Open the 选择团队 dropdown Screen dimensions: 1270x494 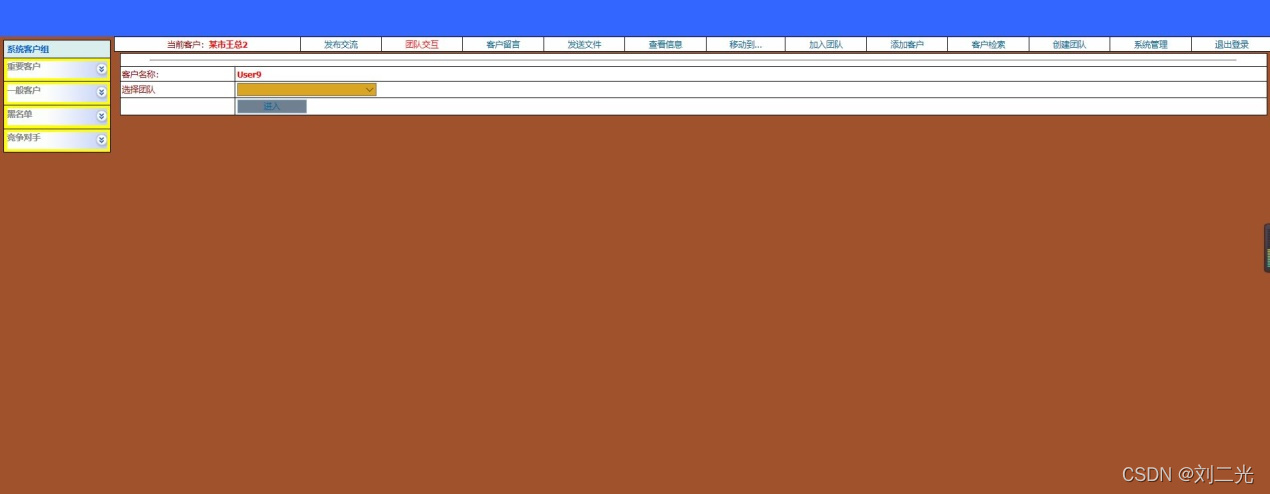306,89
